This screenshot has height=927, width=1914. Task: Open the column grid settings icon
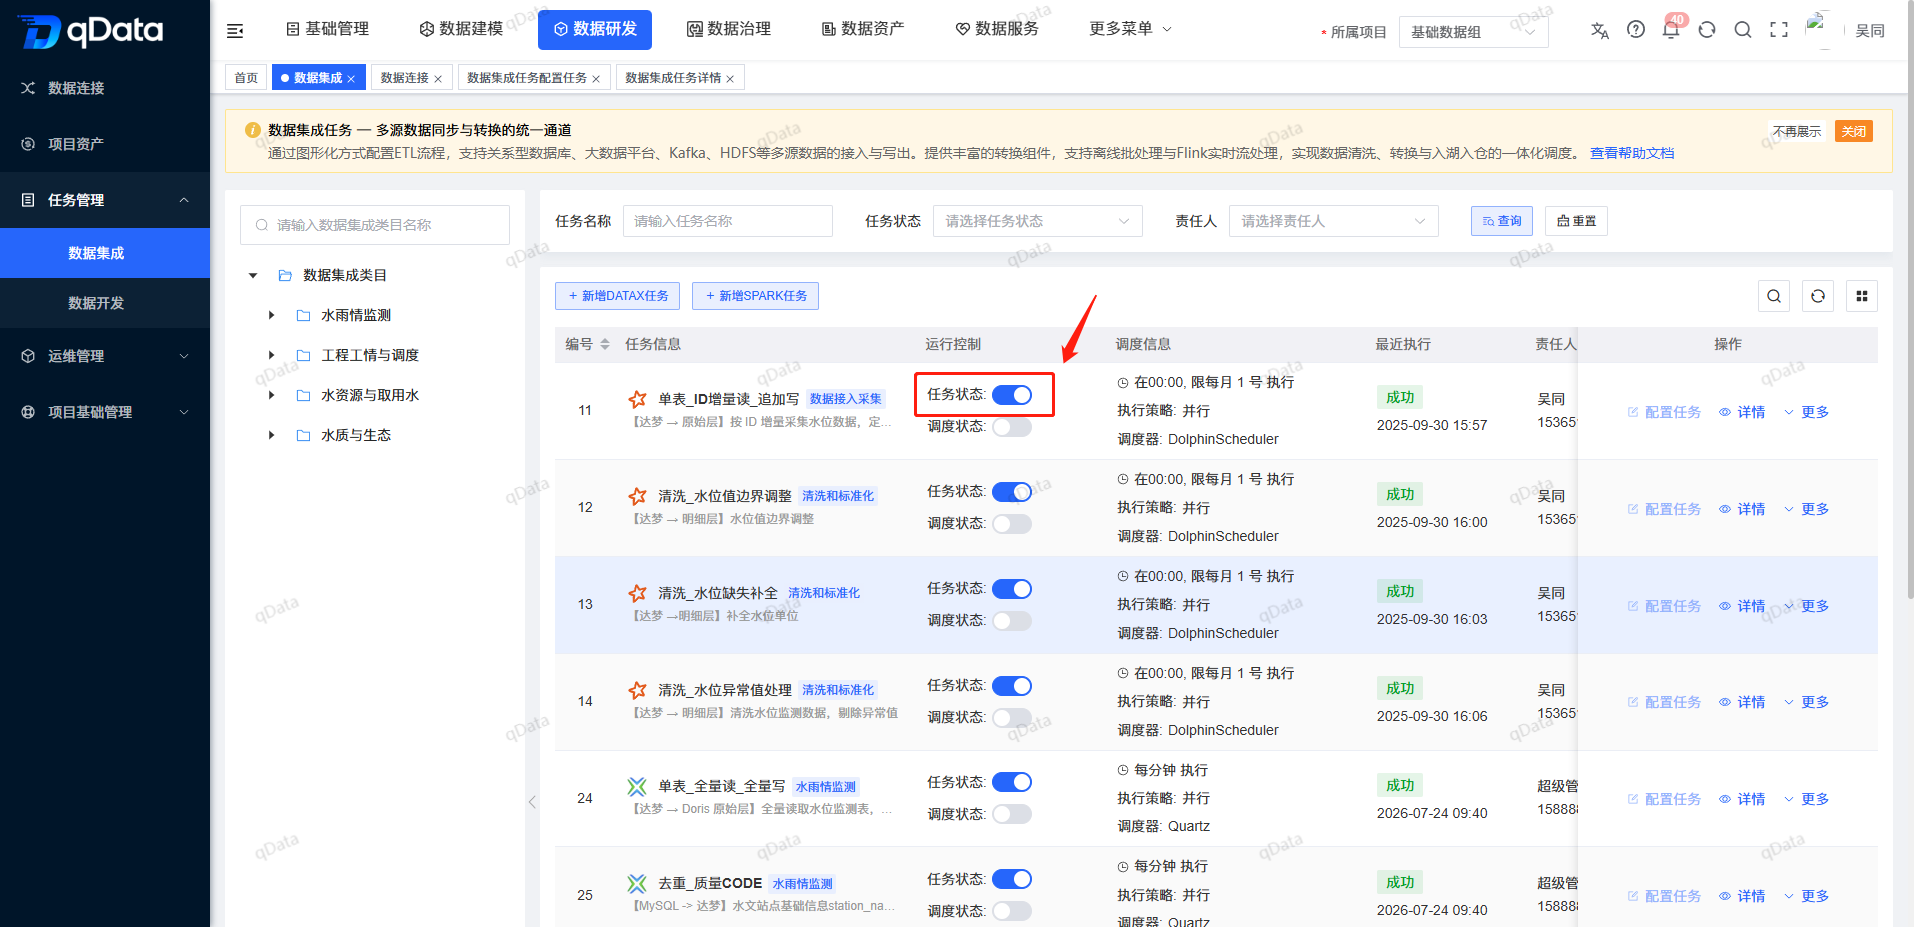pos(1862,296)
